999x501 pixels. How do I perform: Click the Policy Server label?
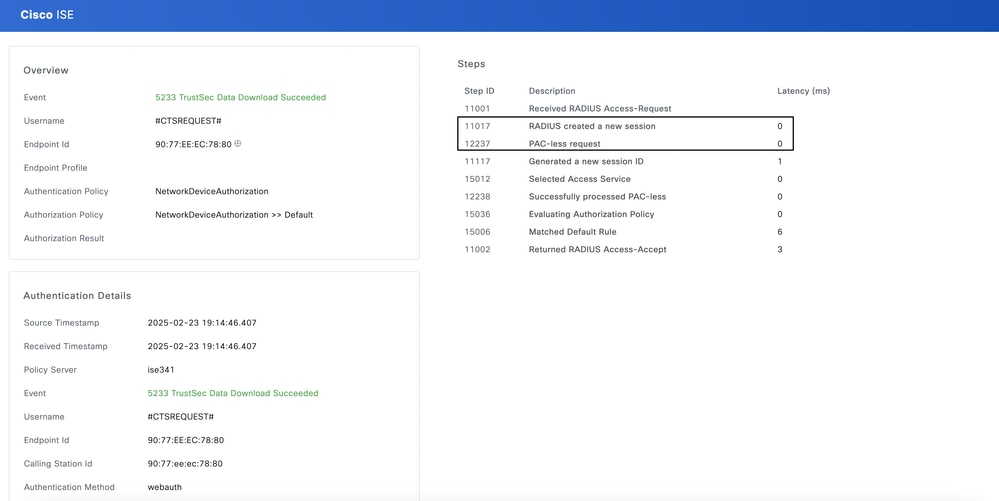[50, 370]
